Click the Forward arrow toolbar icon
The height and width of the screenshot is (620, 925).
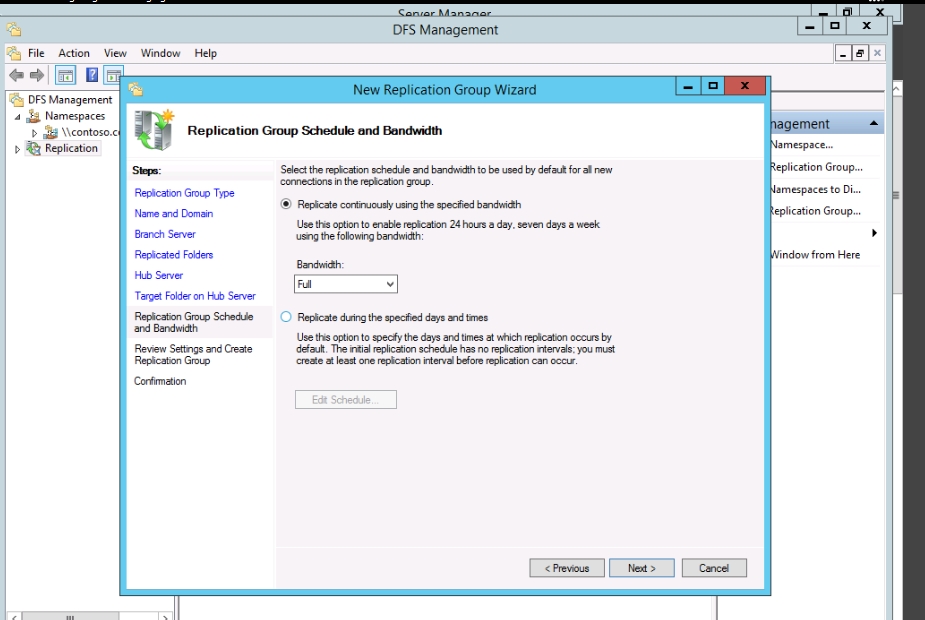coord(36,76)
